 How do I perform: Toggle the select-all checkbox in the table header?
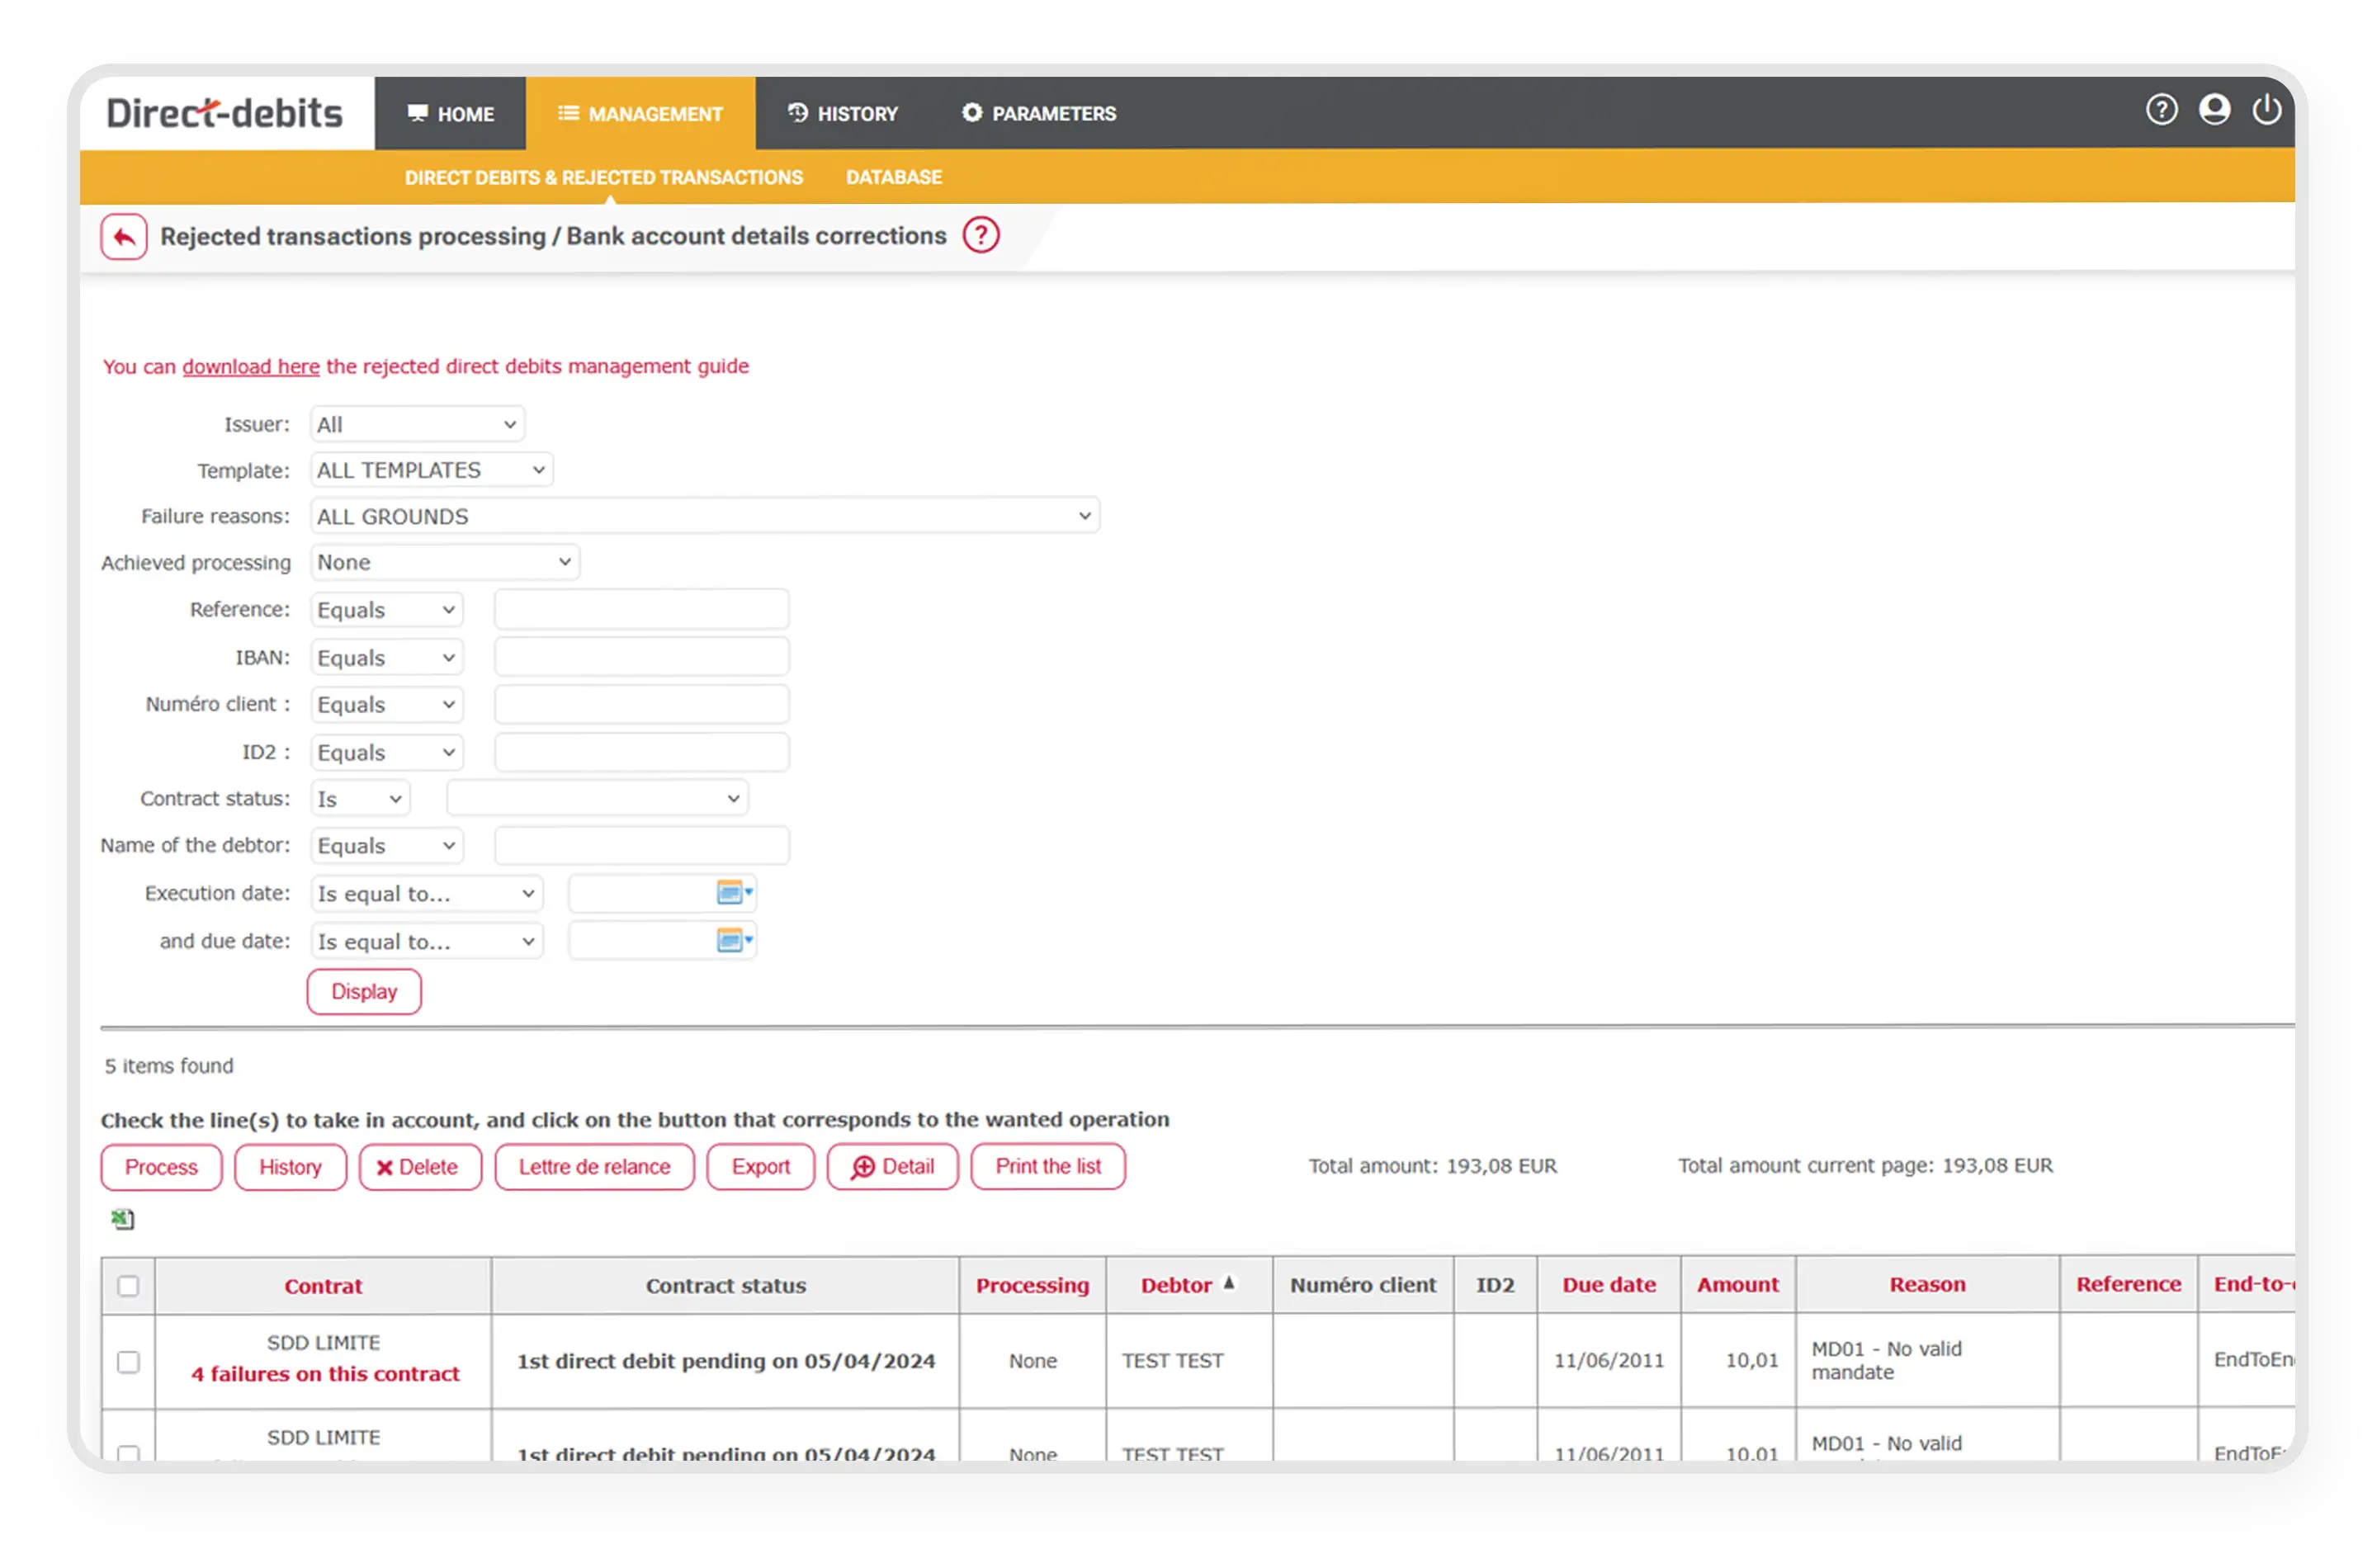pyautogui.click(x=128, y=1286)
